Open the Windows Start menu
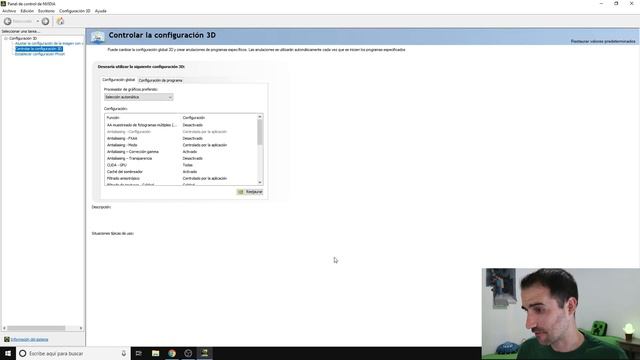Screen dimensions: 640x360 pos(8,353)
